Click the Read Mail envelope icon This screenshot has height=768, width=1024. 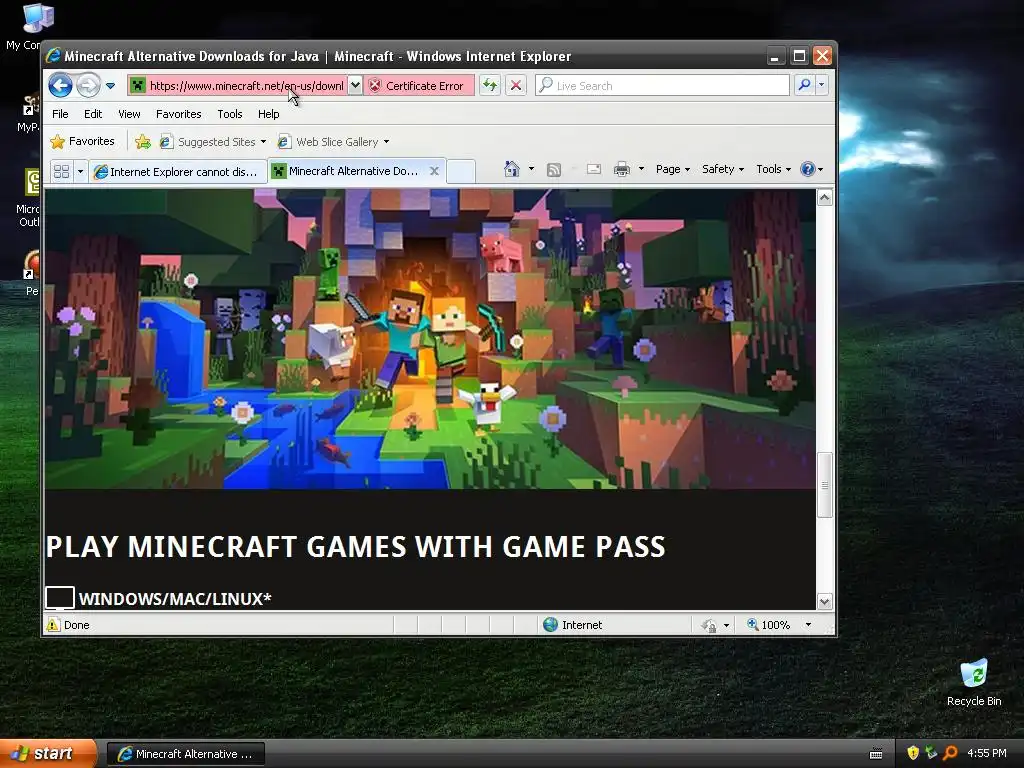(594, 170)
